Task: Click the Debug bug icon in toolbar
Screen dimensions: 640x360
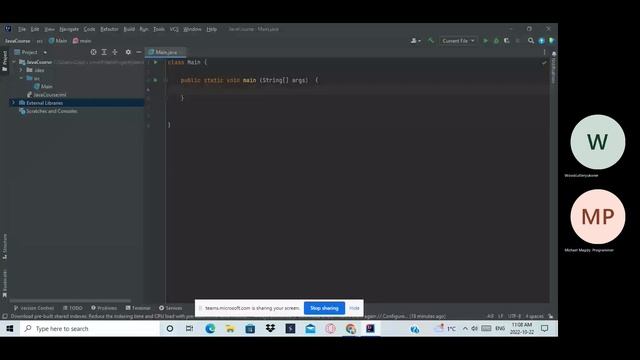Action: pos(496,41)
